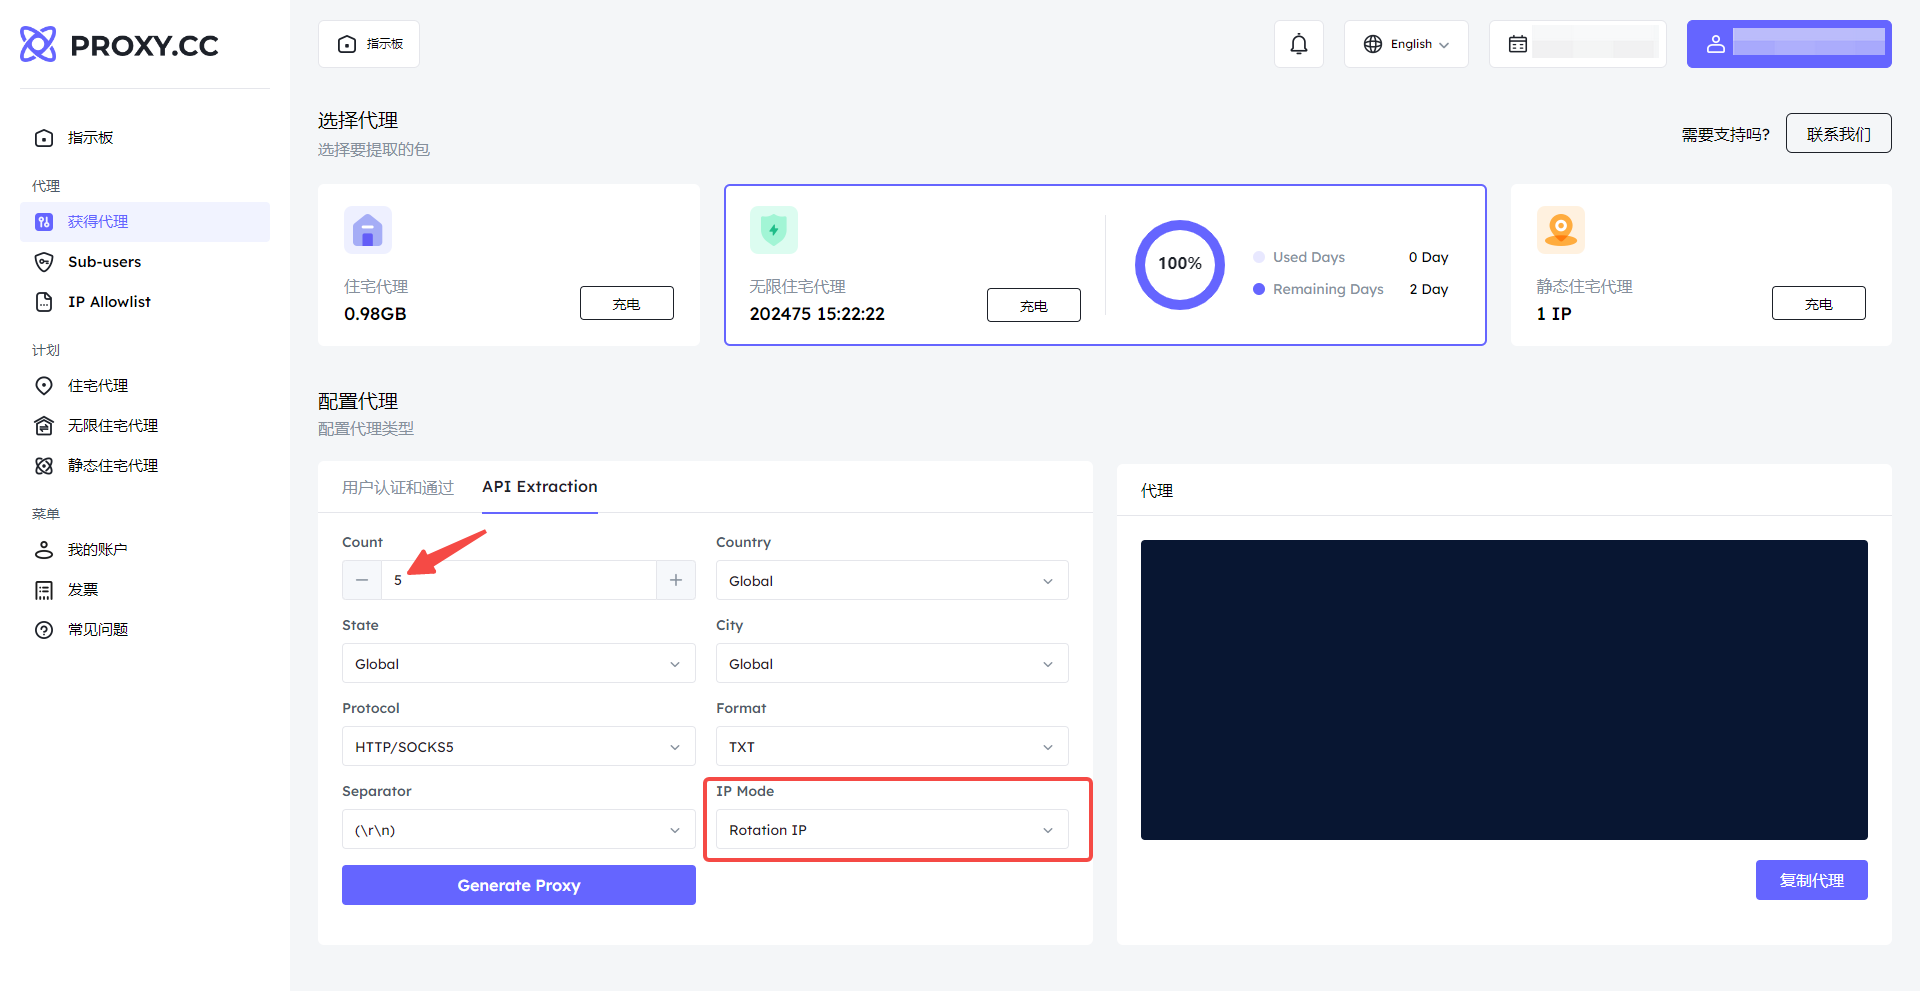Click the 202475 15:22:22 expiry text
This screenshot has width=1920, height=991.
(x=817, y=314)
